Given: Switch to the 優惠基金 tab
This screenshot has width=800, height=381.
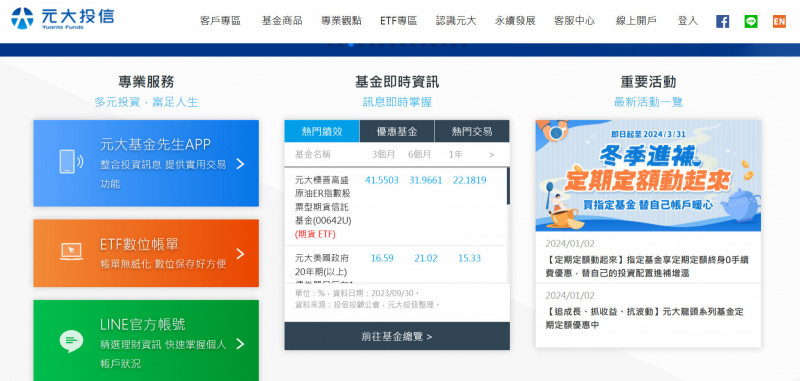Looking at the screenshot, I should pos(397,131).
